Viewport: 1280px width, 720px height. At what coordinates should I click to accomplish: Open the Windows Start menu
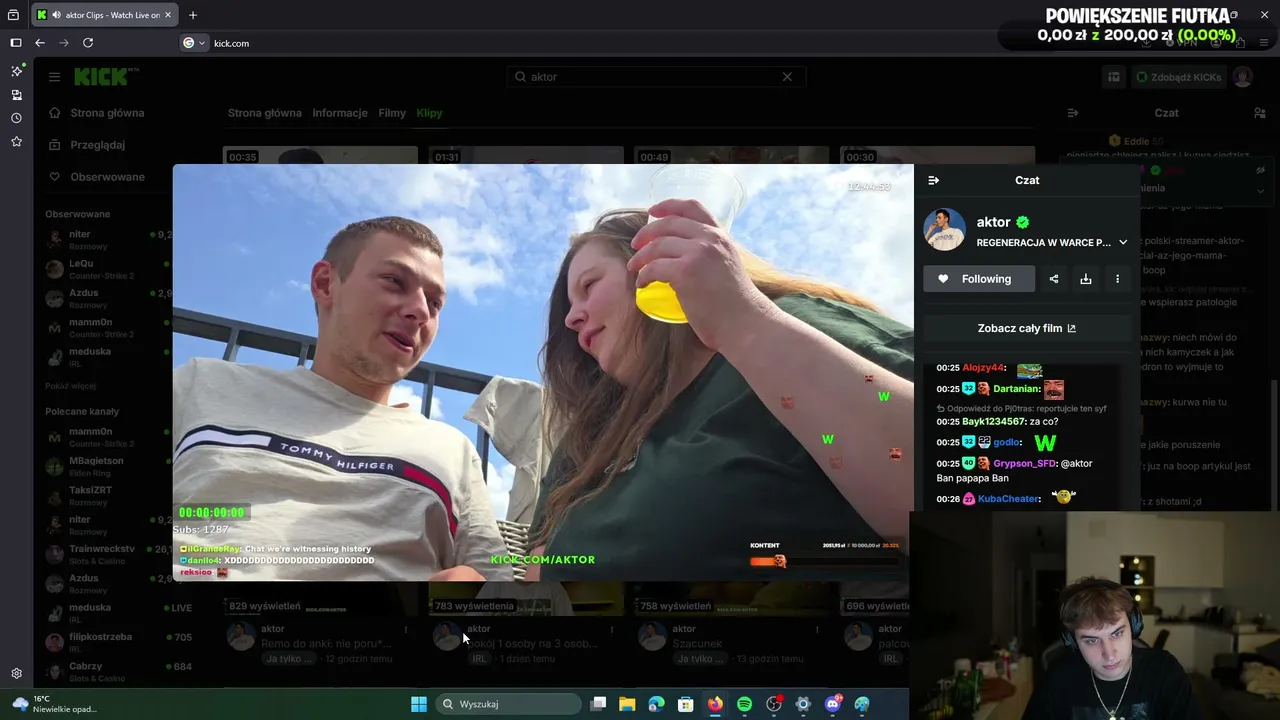pos(419,704)
